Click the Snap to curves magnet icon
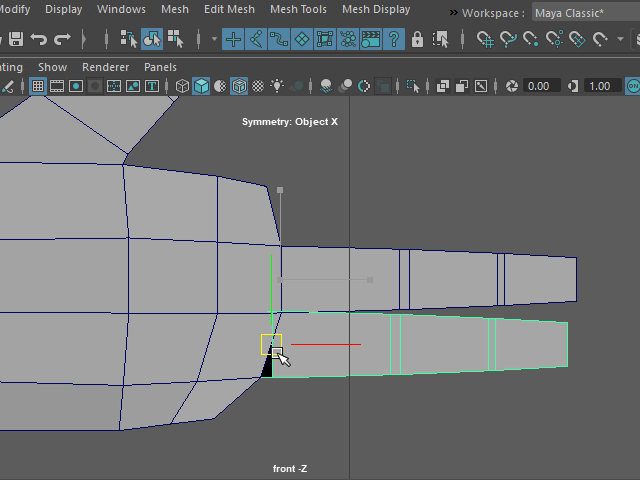Viewport: 640px width, 480px height. pyautogui.click(x=509, y=40)
